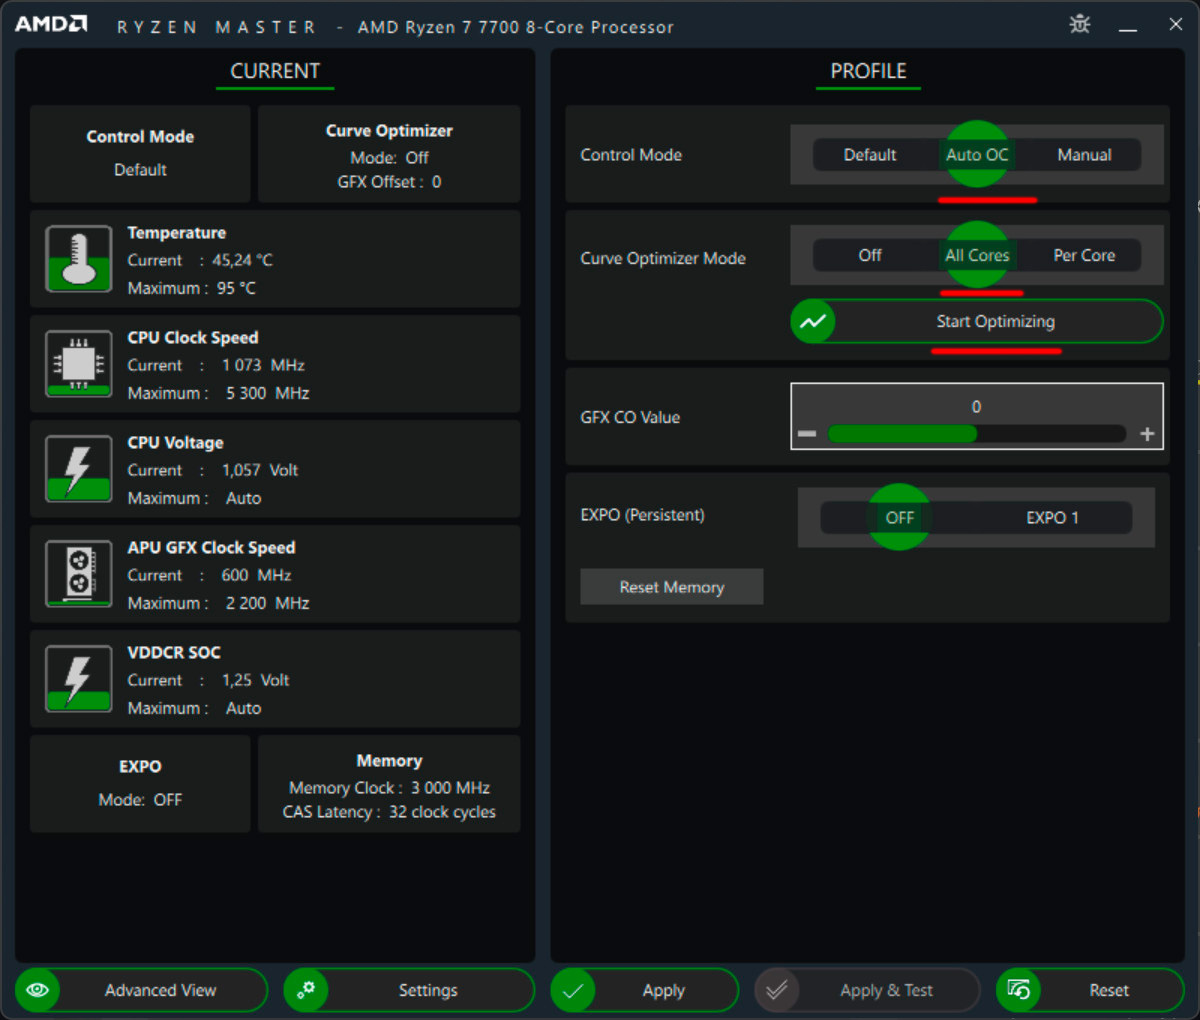
Task: Click the CPU Voltage lightning icon
Action: pyautogui.click(x=78, y=469)
